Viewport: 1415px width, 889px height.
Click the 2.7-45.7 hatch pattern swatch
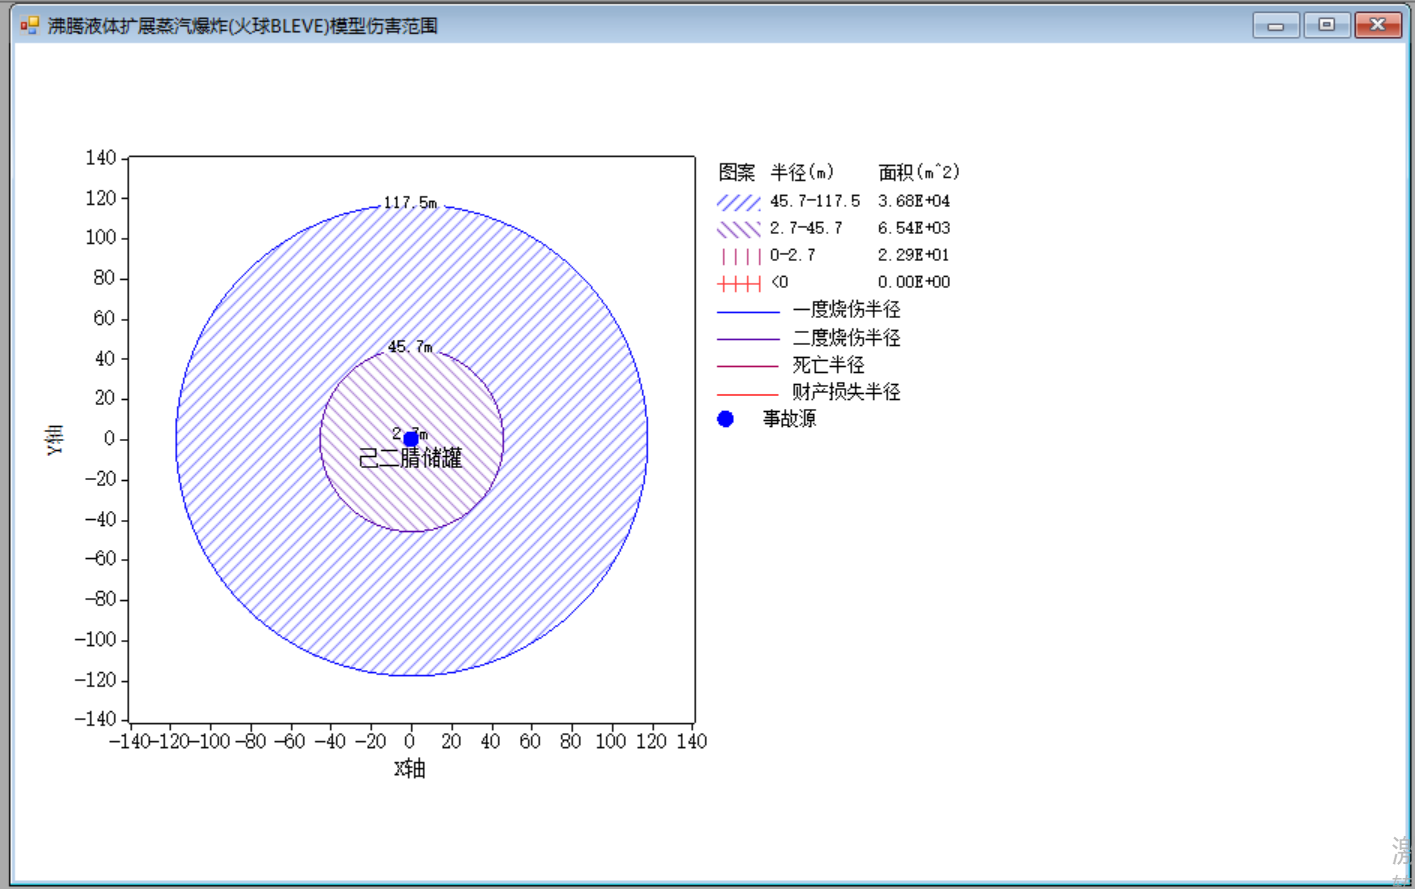click(739, 229)
